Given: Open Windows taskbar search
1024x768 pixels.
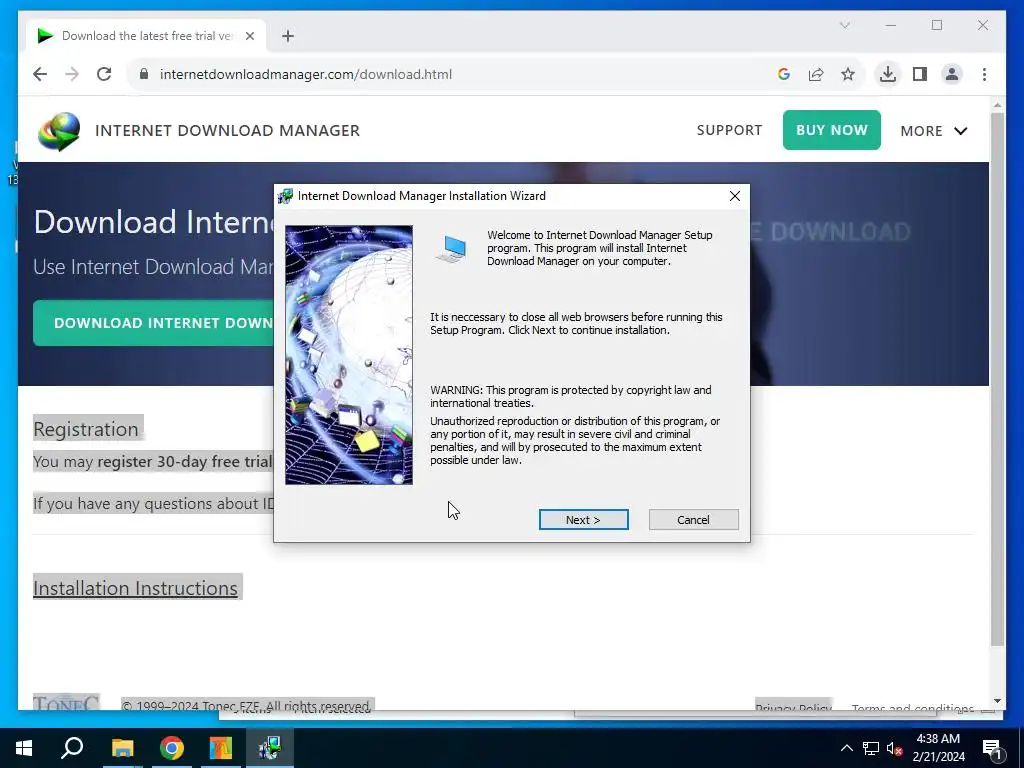Looking at the screenshot, I should [72, 748].
